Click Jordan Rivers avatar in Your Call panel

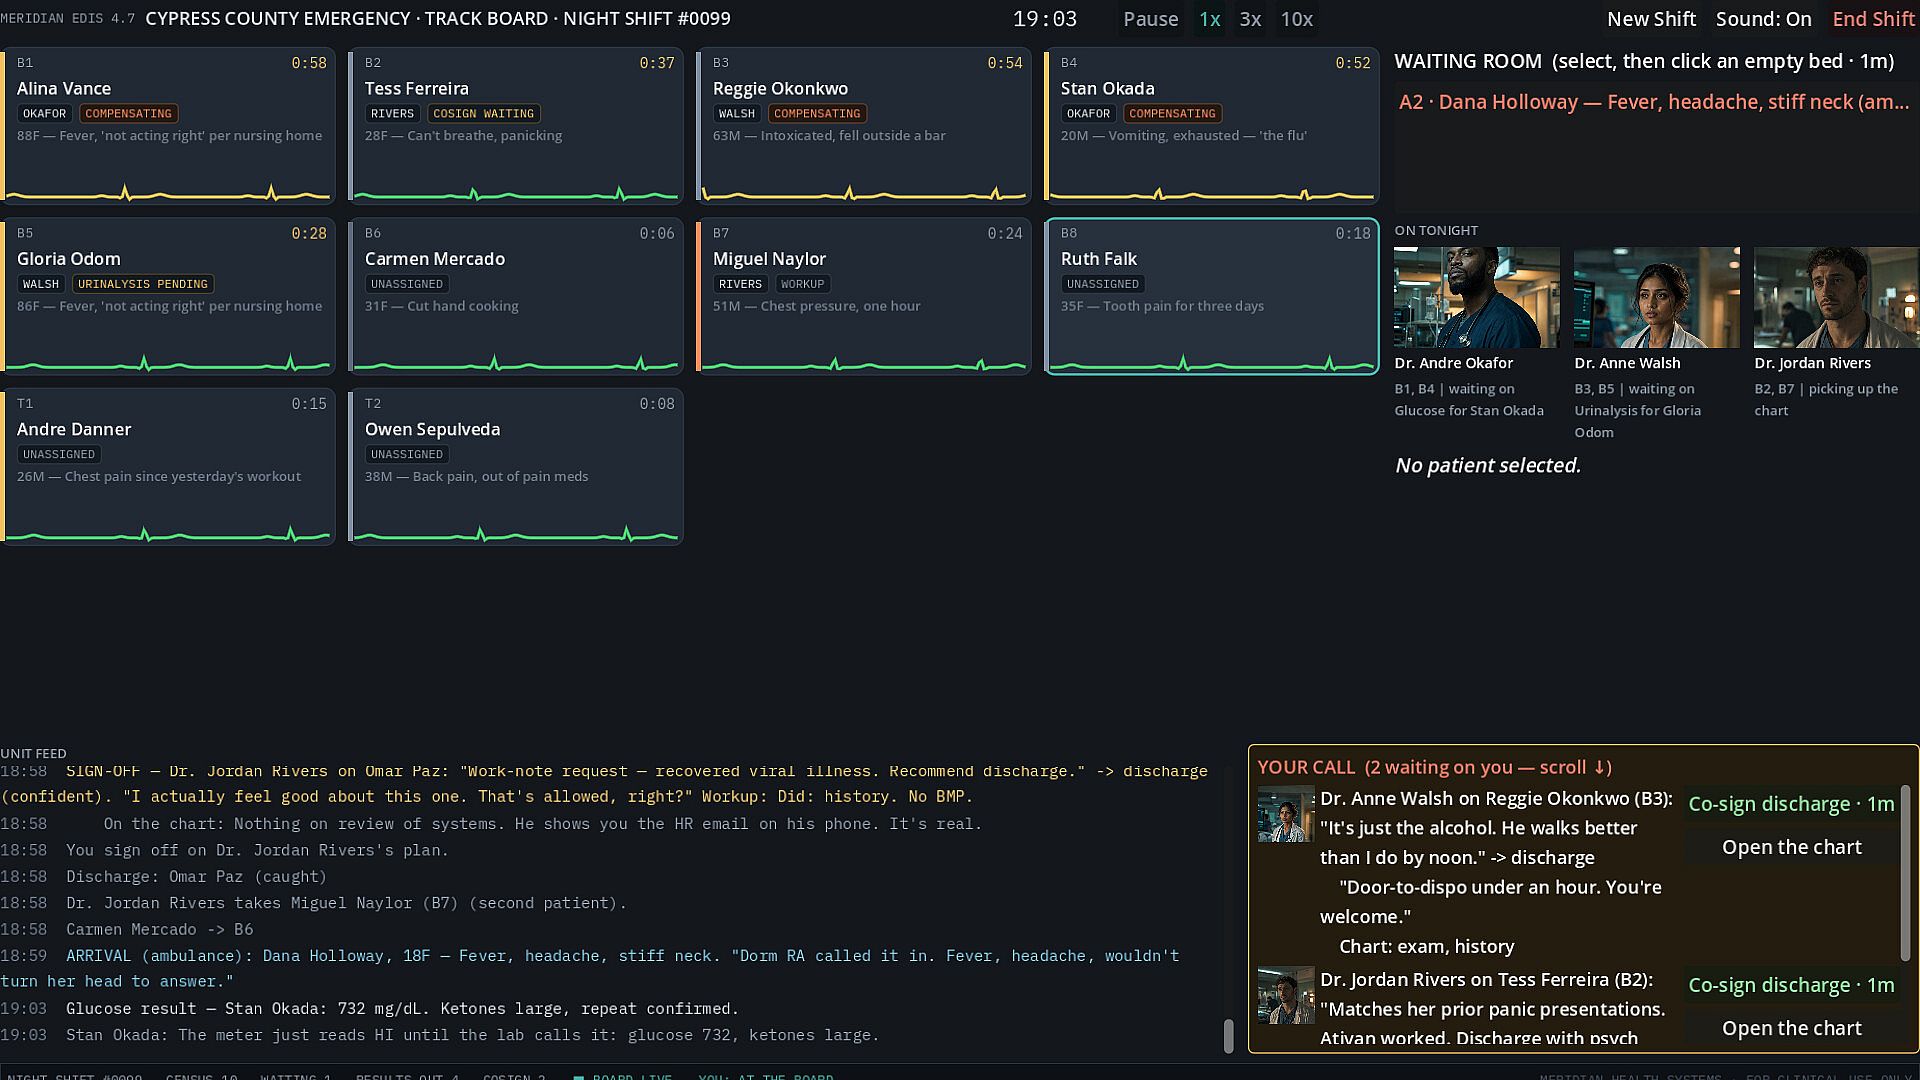point(1286,995)
